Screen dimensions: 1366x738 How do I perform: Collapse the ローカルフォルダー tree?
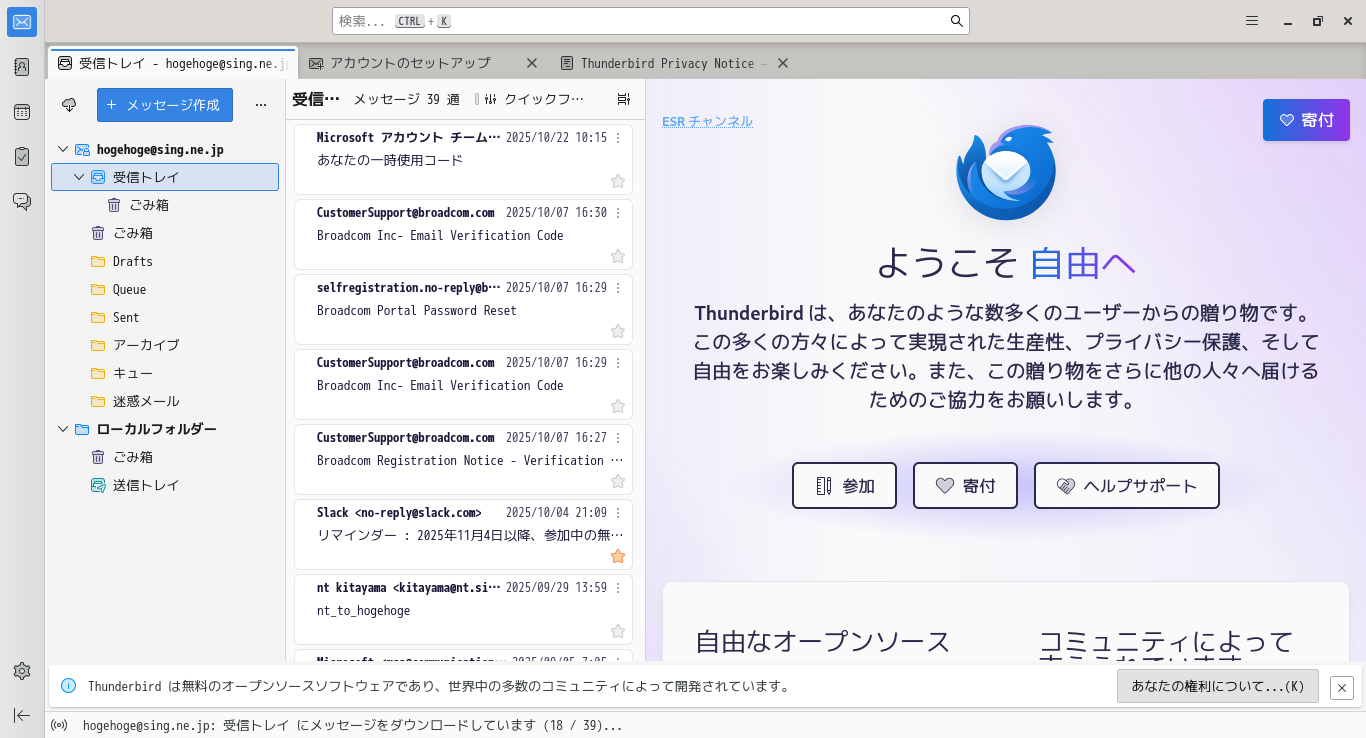coord(63,429)
